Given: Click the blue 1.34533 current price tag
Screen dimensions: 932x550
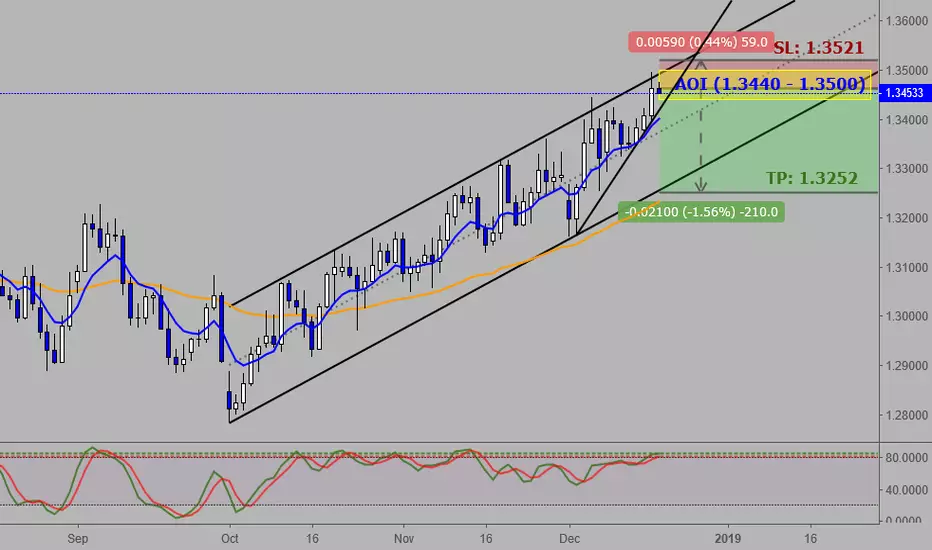Looking at the screenshot, I should point(905,93).
